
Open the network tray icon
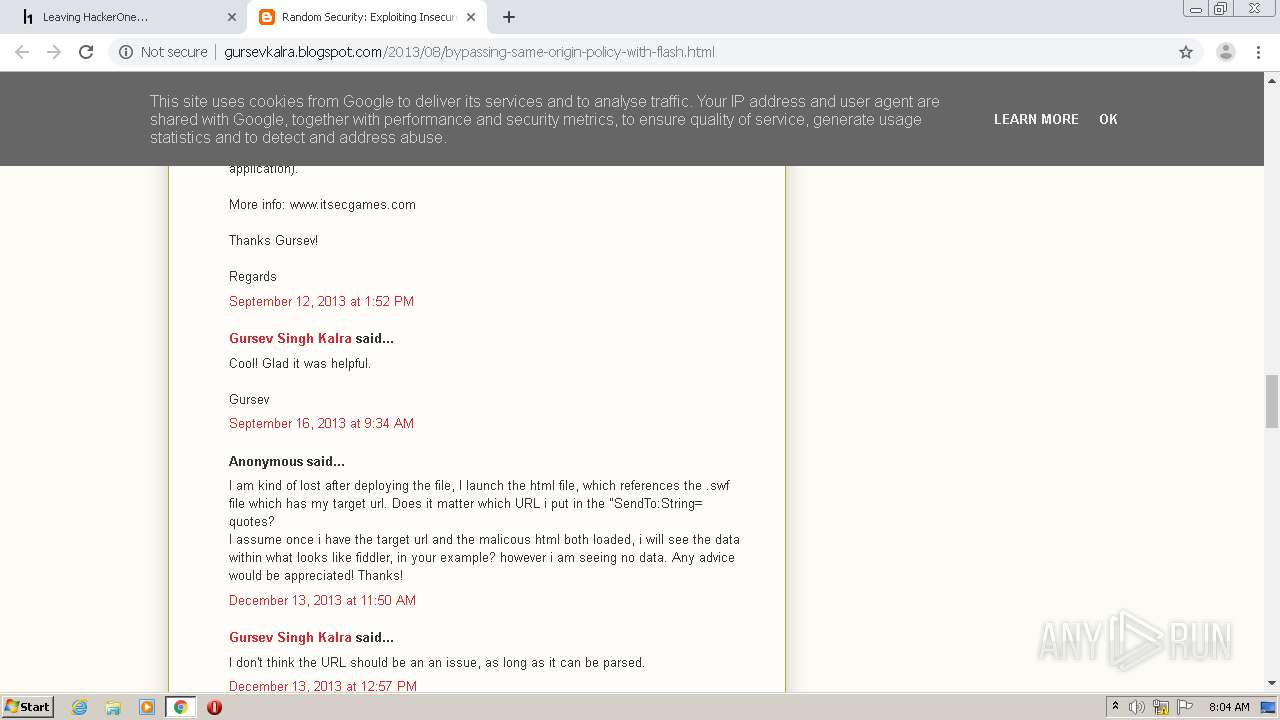click(1161, 707)
